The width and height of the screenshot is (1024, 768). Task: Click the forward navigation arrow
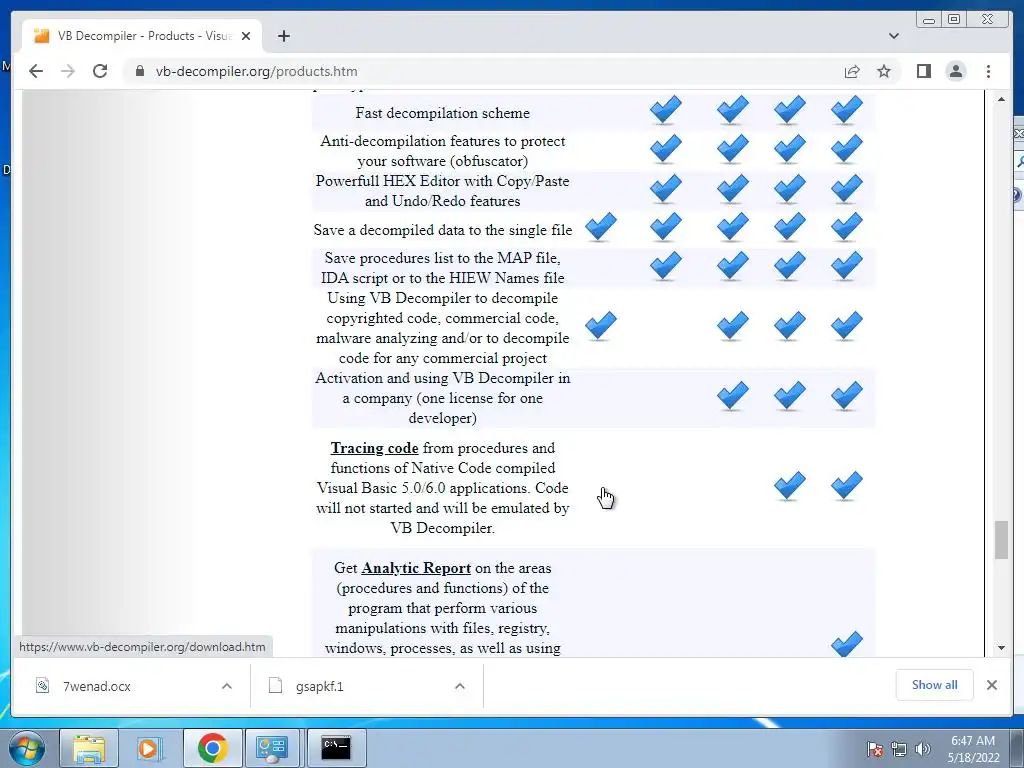tap(68, 71)
